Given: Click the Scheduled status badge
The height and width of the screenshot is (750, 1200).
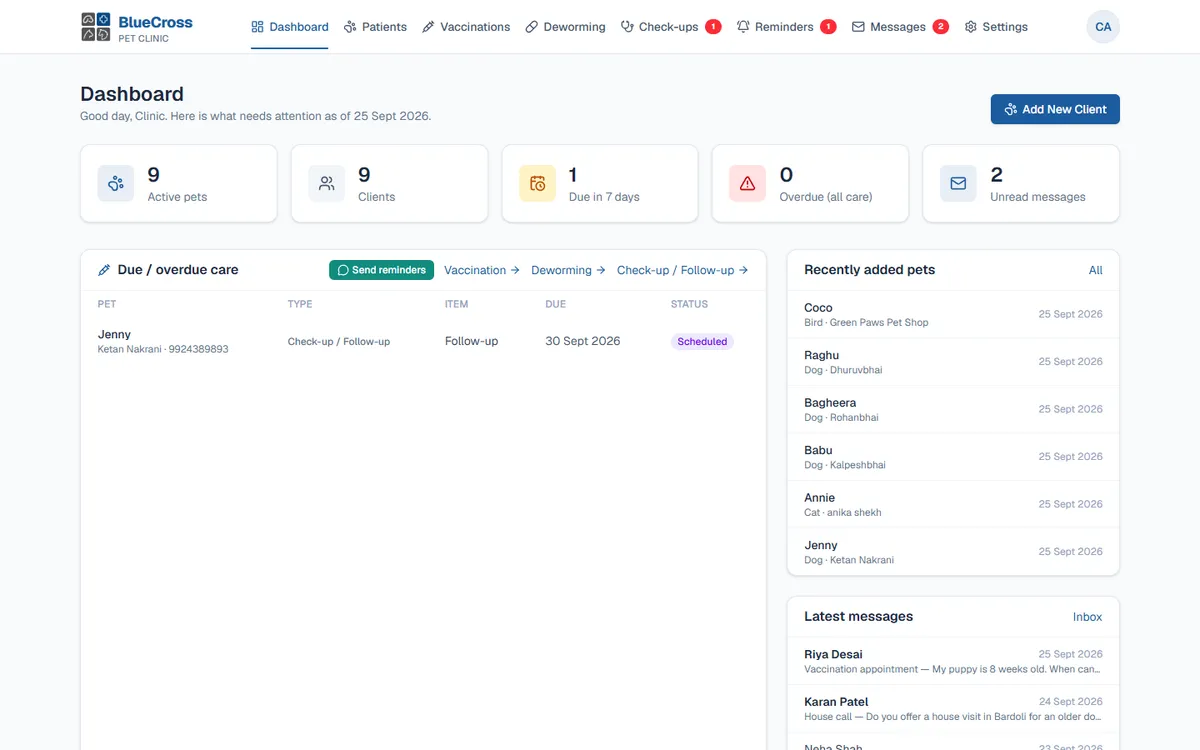Looking at the screenshot, I should point(702,341).
